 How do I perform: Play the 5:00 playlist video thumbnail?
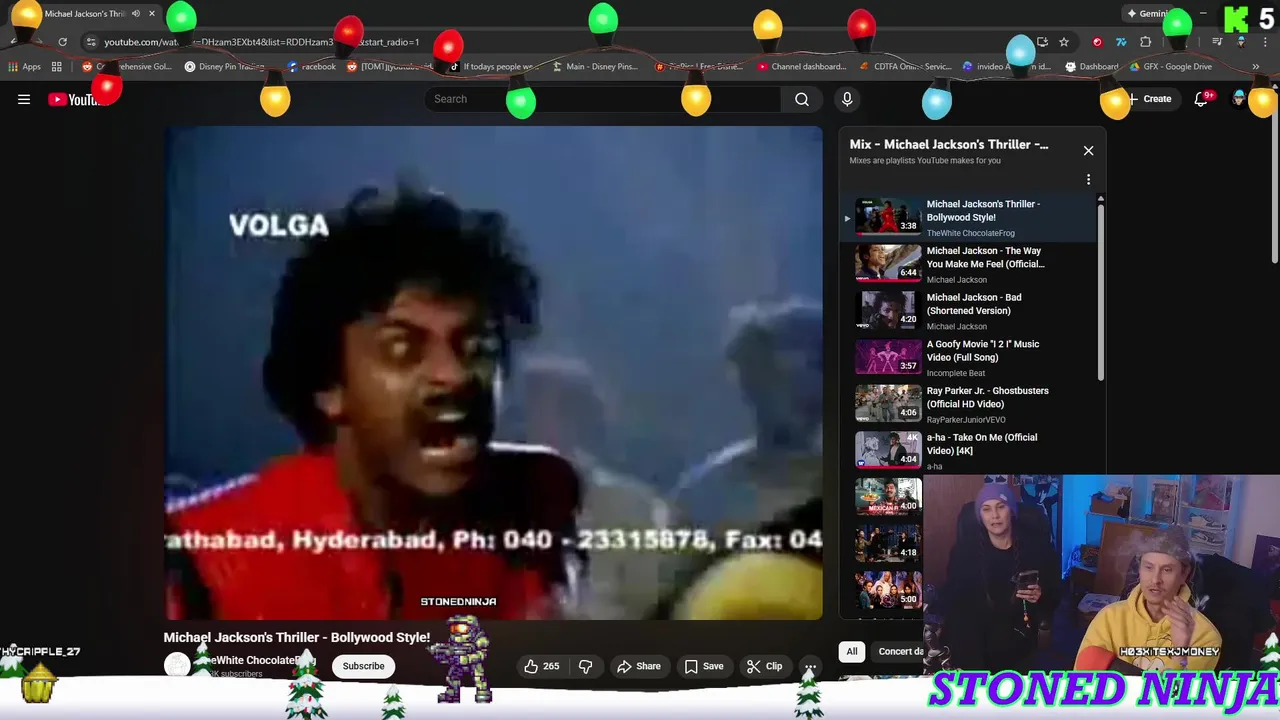(888, 590)
